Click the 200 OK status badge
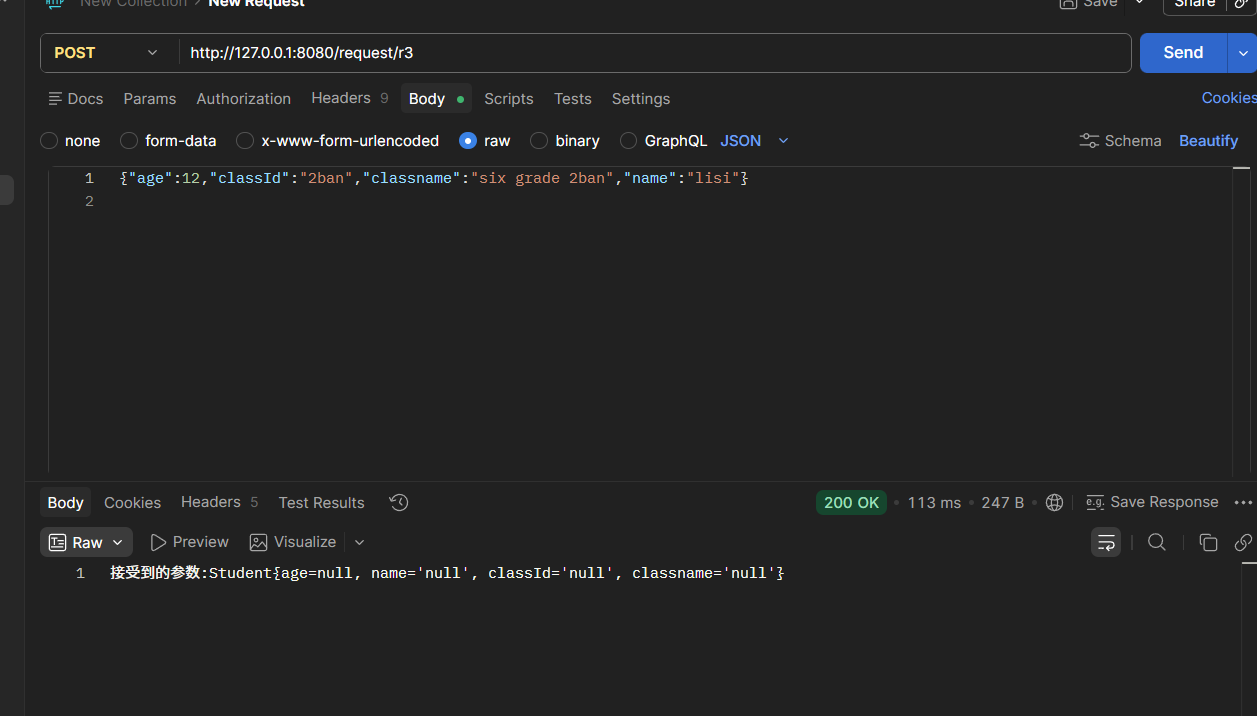Image resolution: width=1257 pixels, height=716 pixels. coord(851,503)
